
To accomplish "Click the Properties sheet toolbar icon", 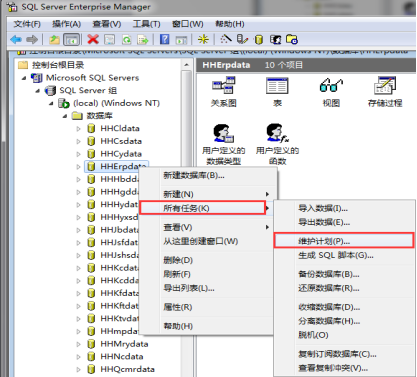I will click(109, 40).
